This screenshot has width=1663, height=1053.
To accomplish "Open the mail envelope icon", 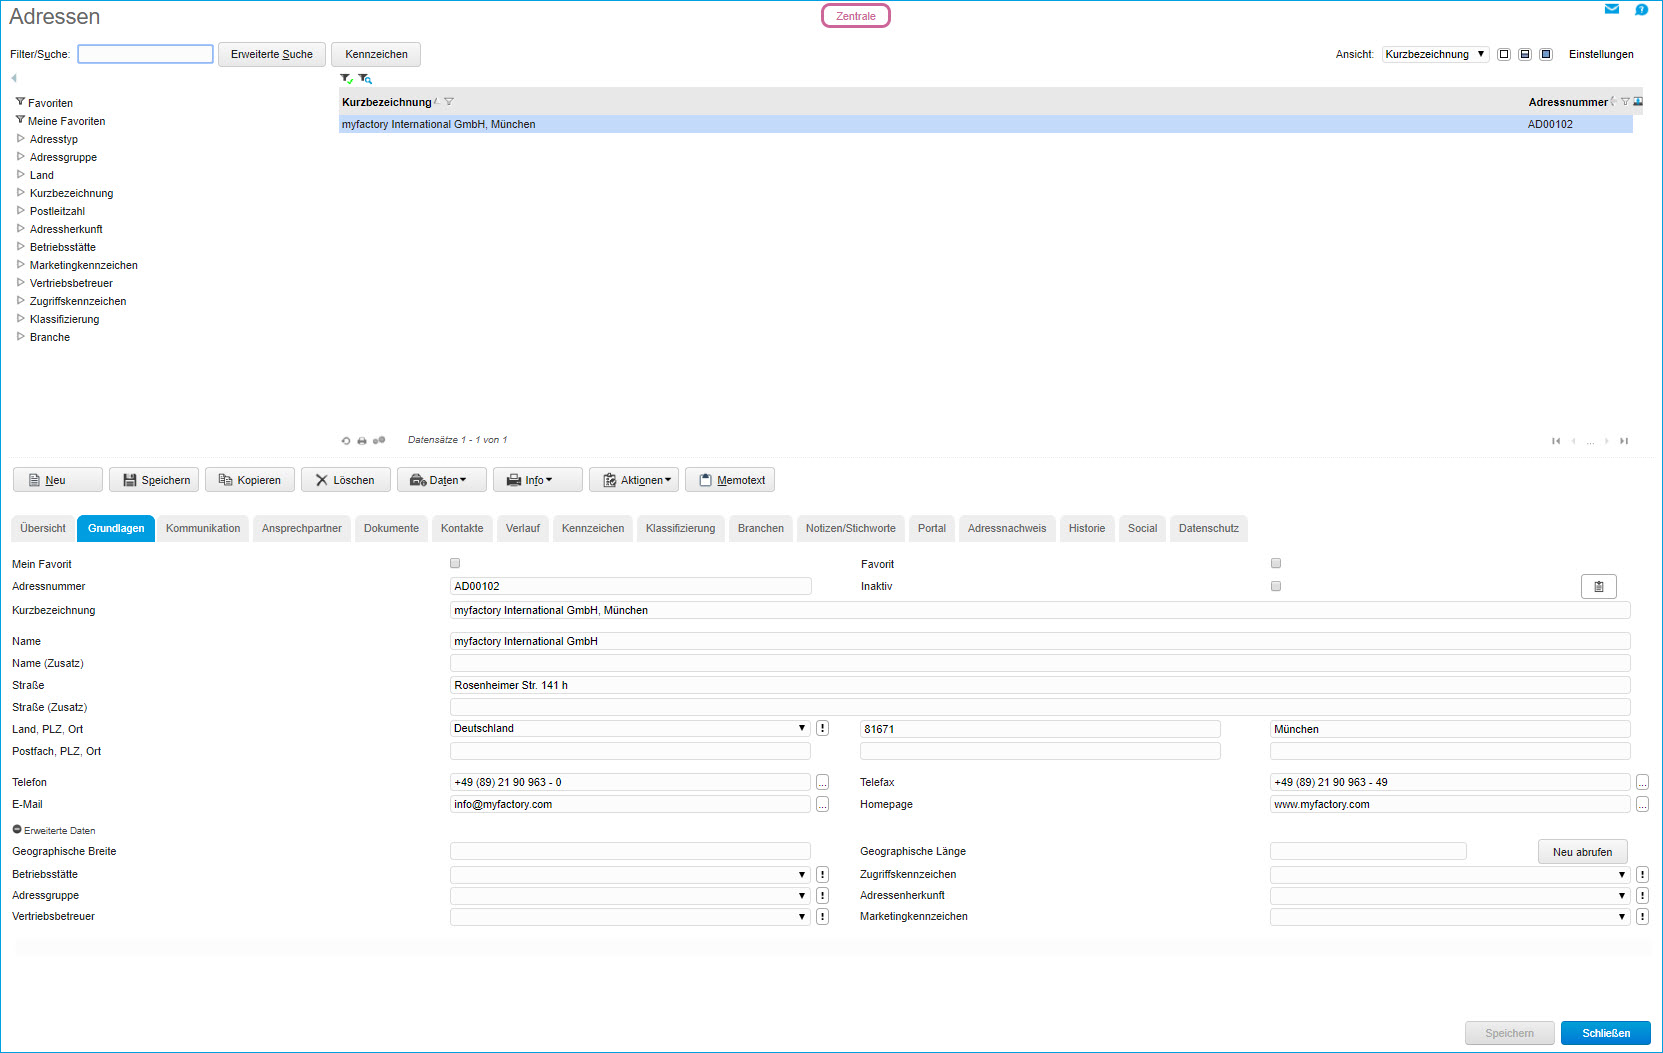I will pos(1611,9).
